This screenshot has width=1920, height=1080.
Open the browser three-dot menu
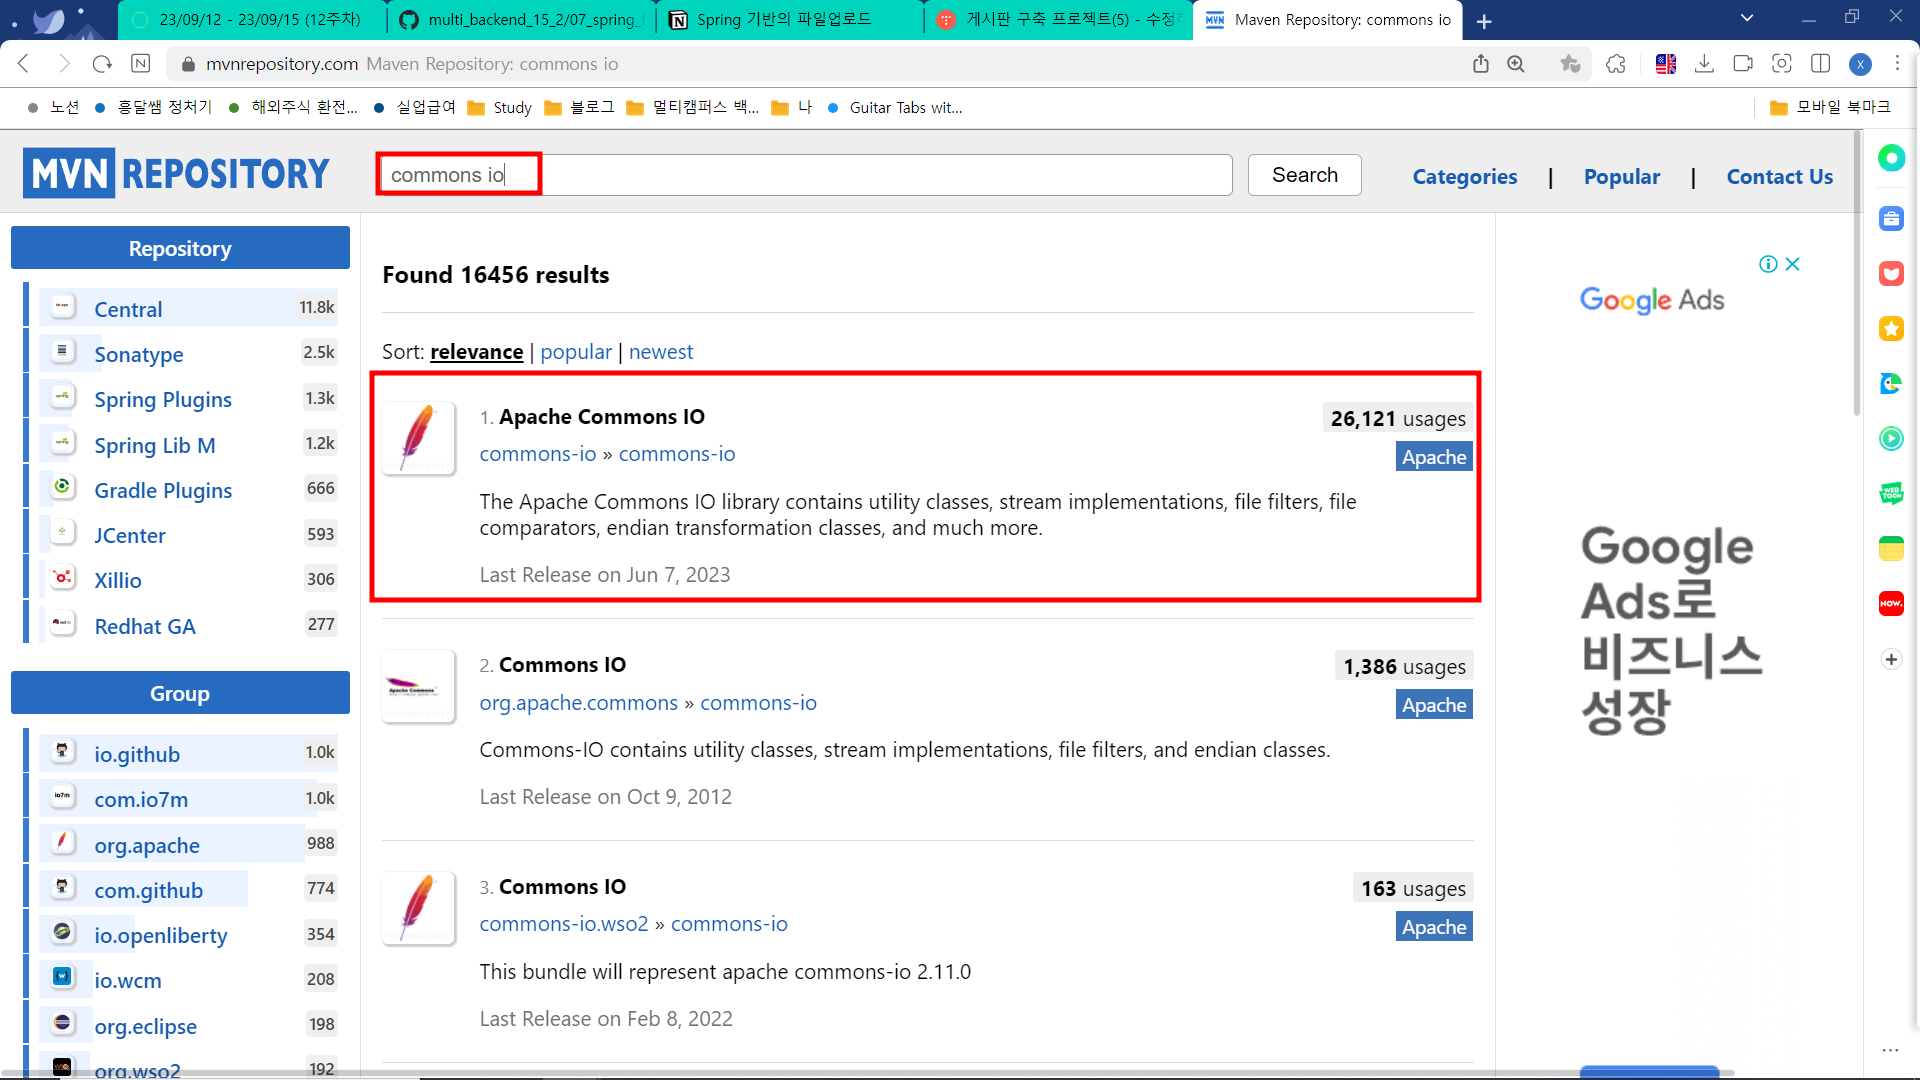(x=1897, y=64)
